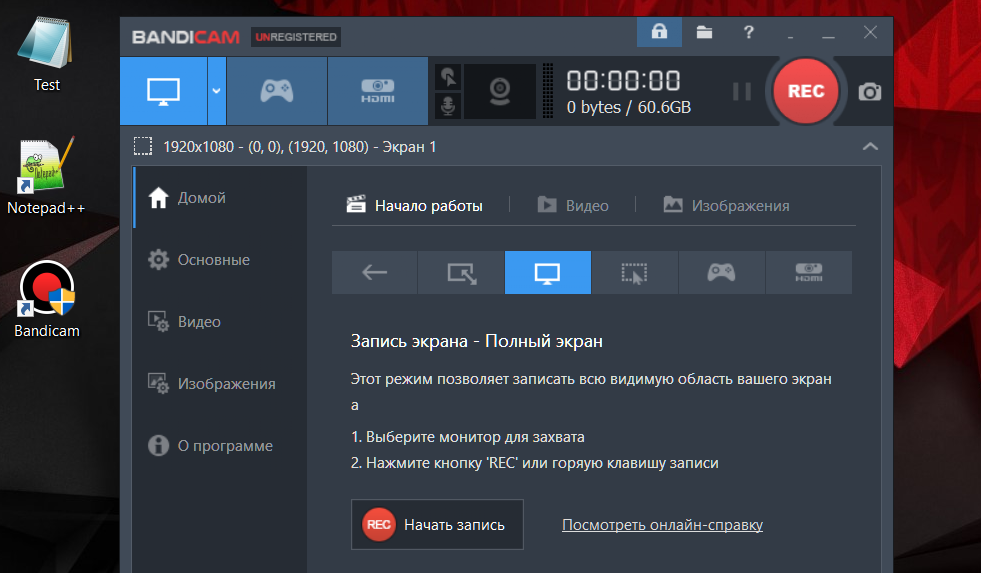Click the 0 bytes / 60.6GB storage text
This screenshot has height=573, width=981.
tap(629, 108)
